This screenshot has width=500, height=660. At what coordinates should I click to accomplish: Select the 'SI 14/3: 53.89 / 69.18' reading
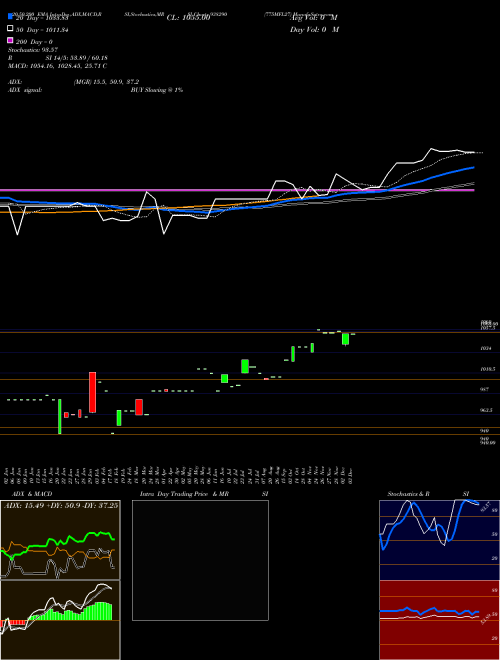point(77,58)
